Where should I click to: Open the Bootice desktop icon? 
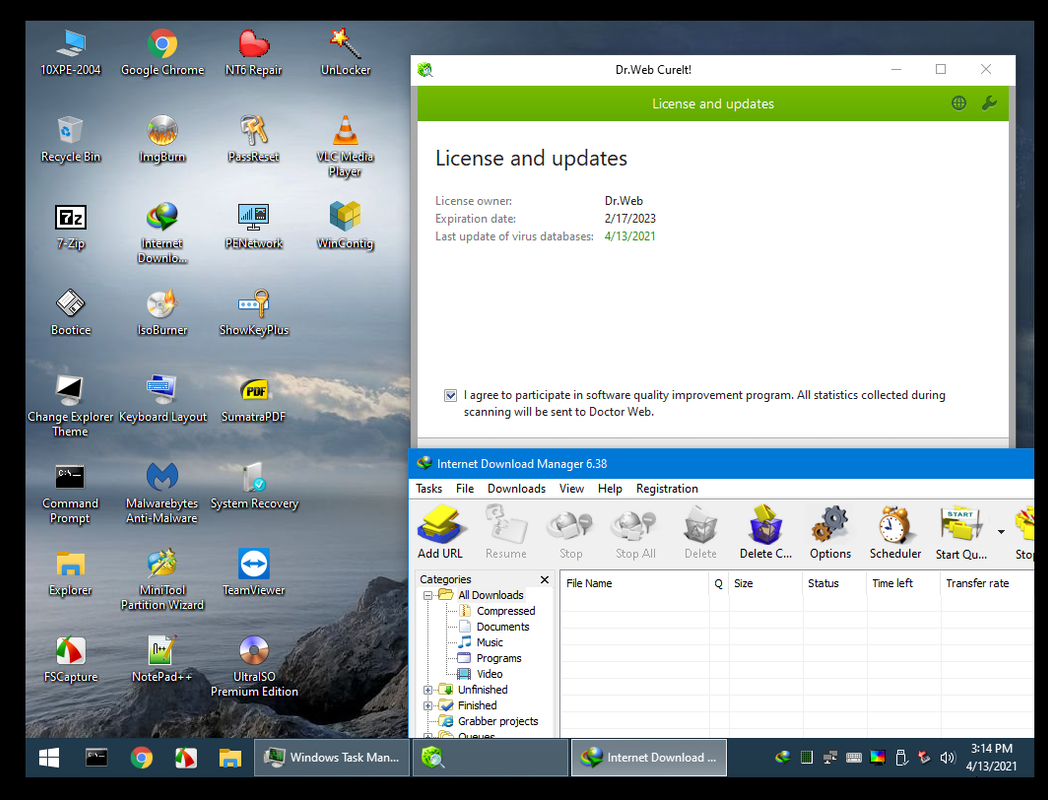point(70,312)
